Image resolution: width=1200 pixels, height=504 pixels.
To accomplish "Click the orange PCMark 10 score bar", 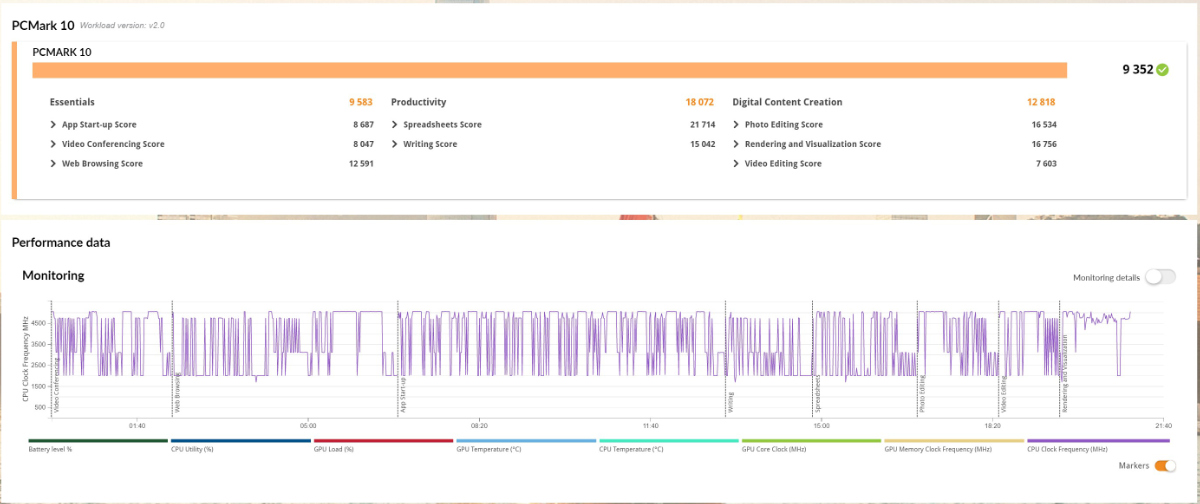I will click(549, 70).
